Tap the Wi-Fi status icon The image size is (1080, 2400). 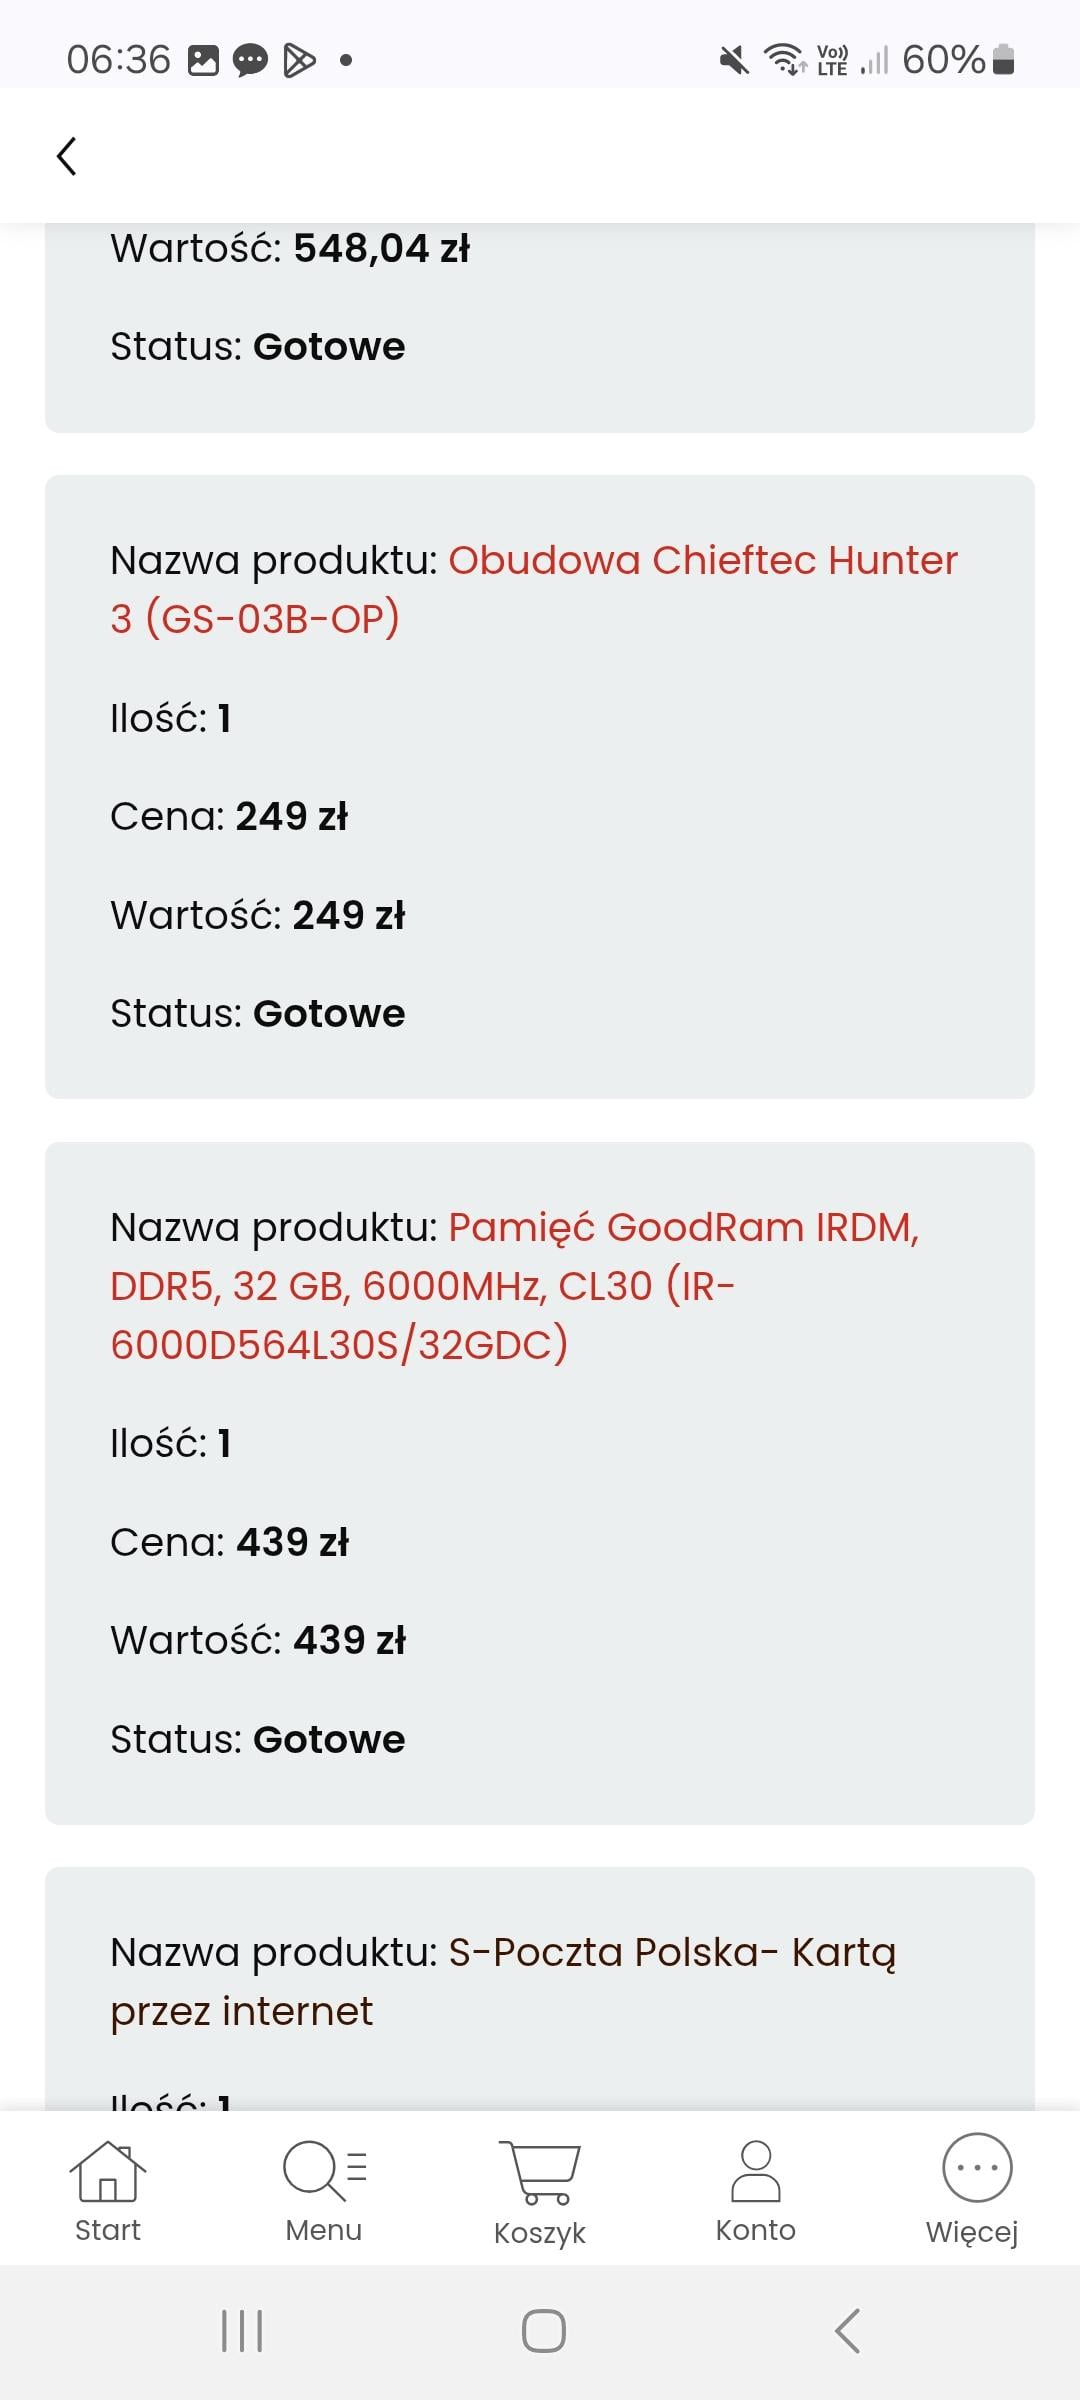click(x=785, y=60)
